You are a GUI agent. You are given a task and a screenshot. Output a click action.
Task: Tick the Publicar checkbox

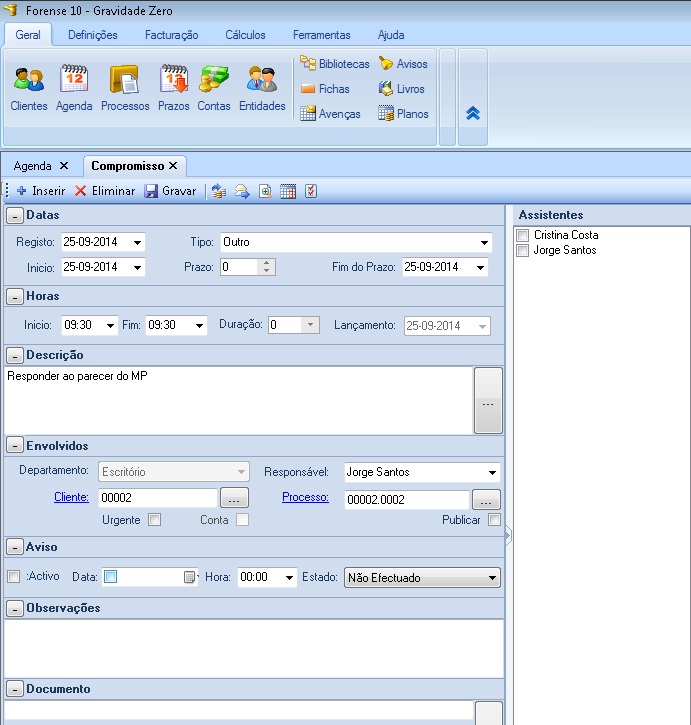(x=494, y=520)
